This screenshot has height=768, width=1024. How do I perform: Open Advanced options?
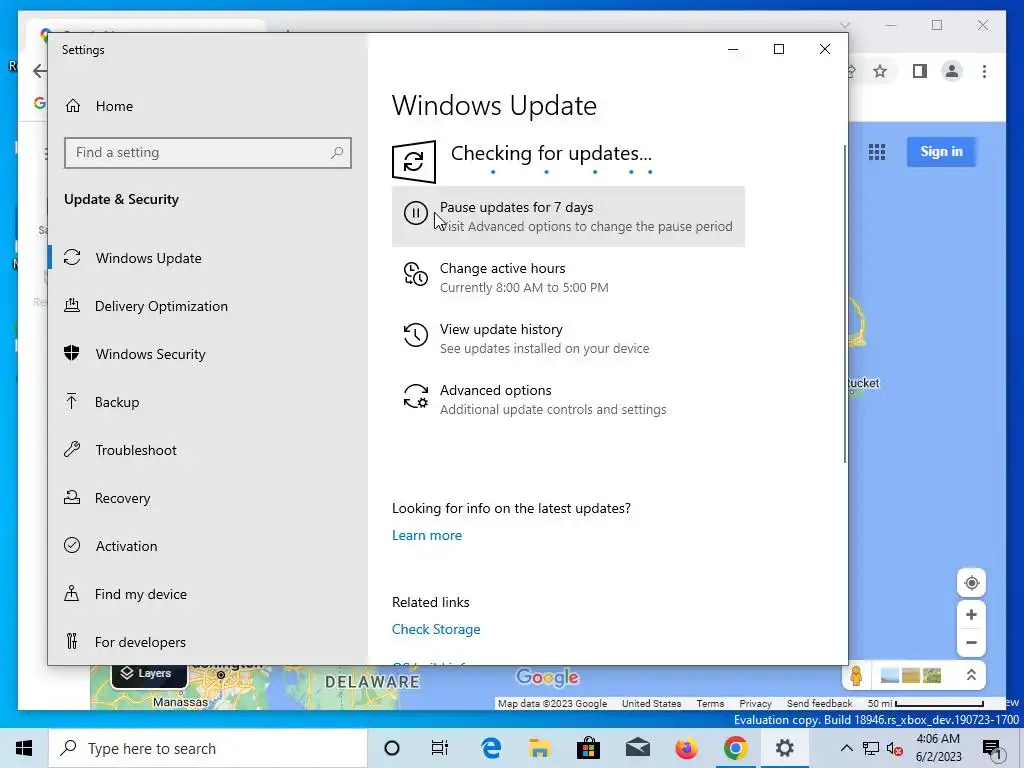568,399
